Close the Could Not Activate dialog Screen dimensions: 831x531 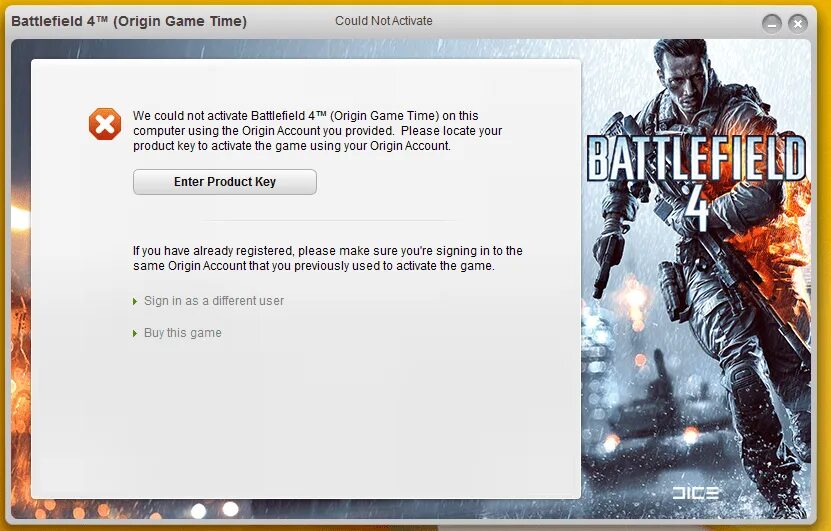798,24
